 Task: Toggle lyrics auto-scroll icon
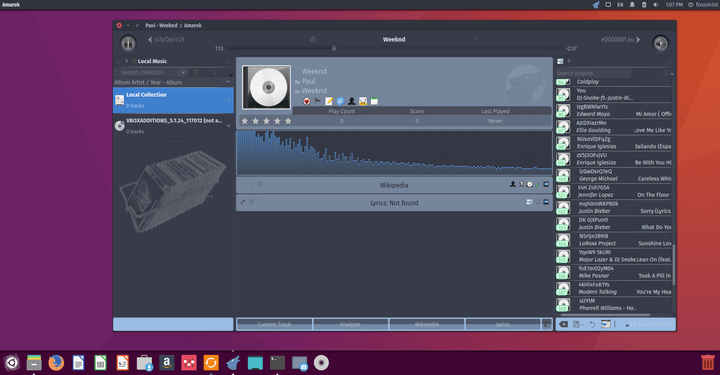pyautogui.click(x=529, y=202)
